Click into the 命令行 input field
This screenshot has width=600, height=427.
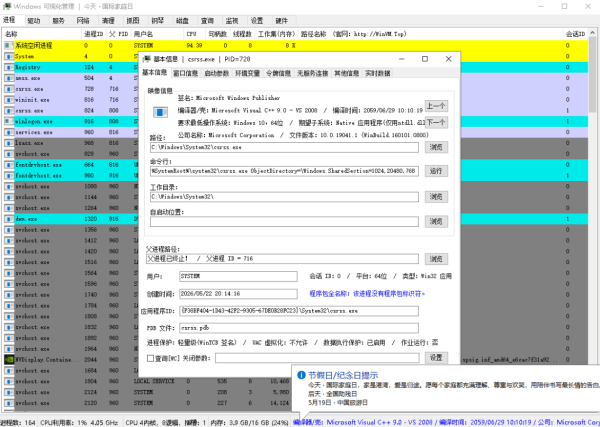point(284,171)
